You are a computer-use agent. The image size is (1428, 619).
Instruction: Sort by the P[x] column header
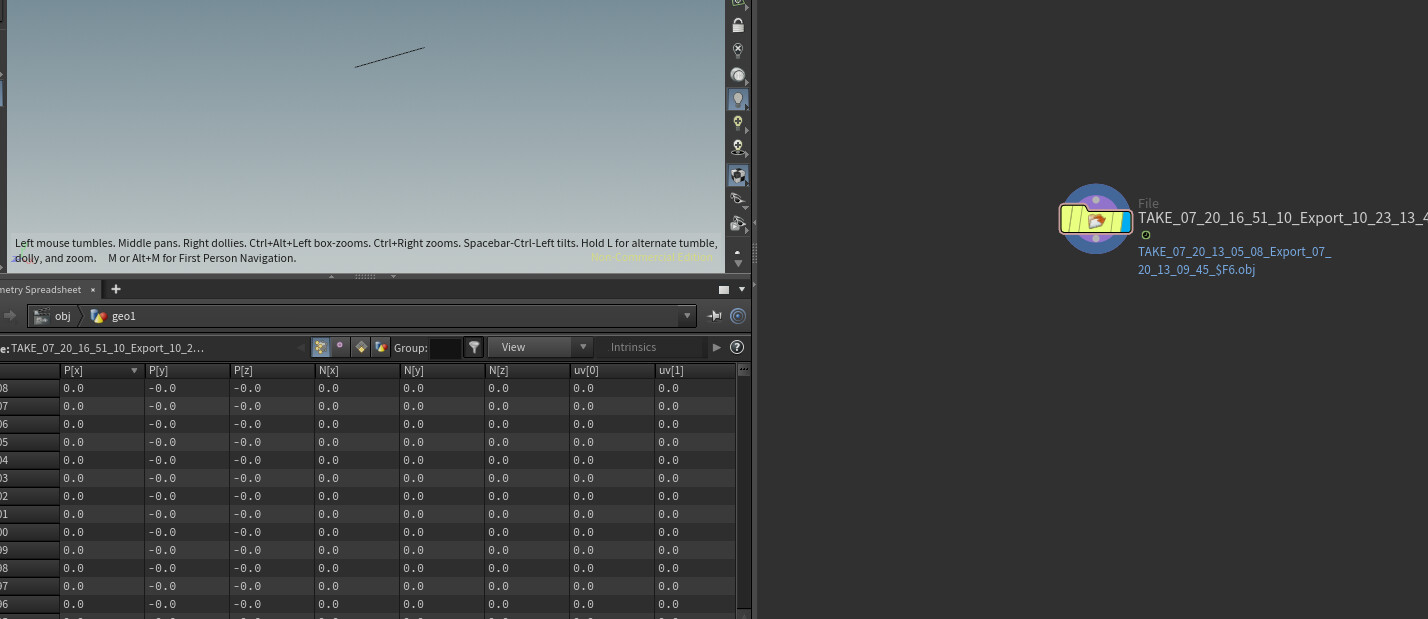(95, 371)
